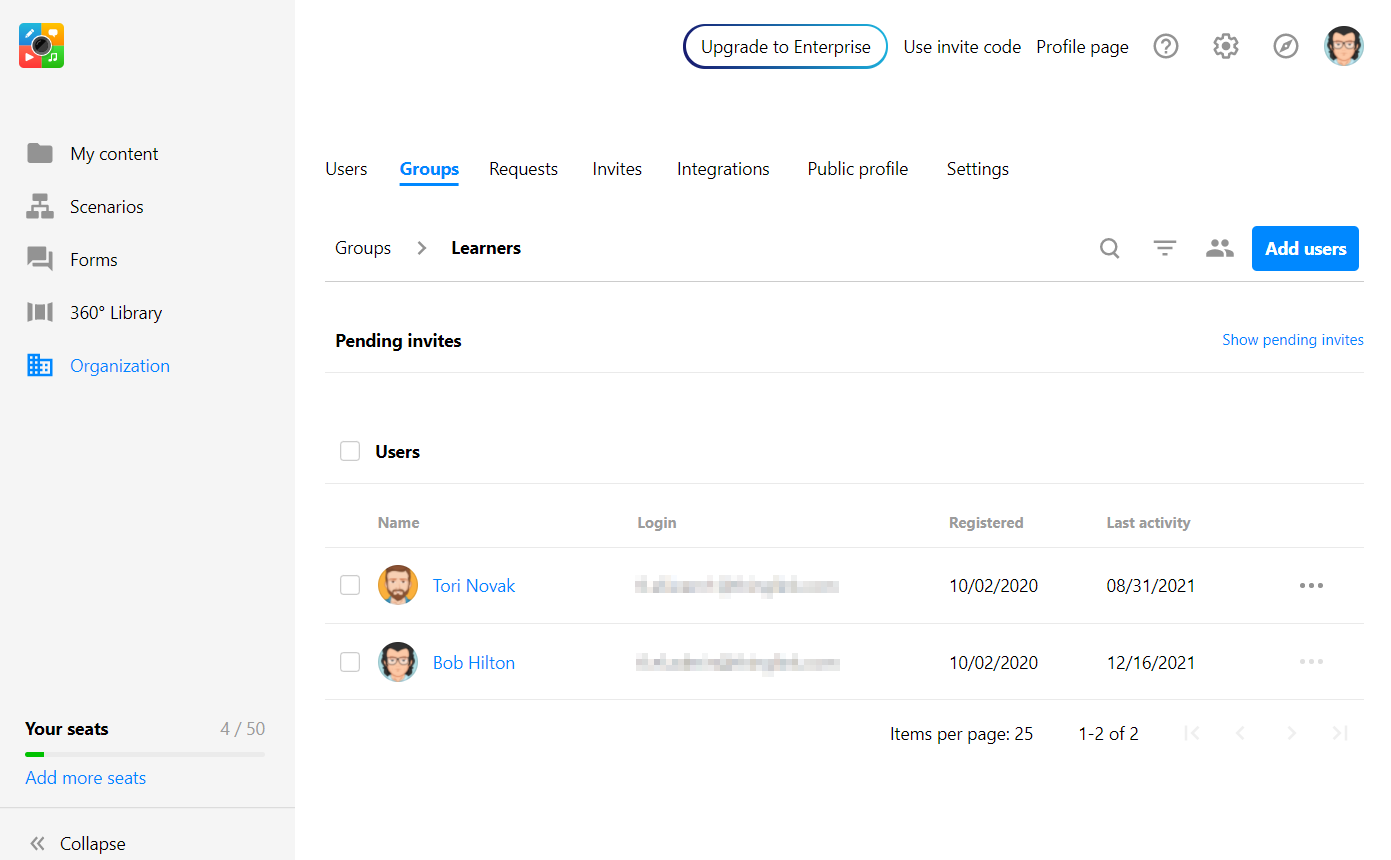Click the Collapse label in the sidebar

click(93, 843)
